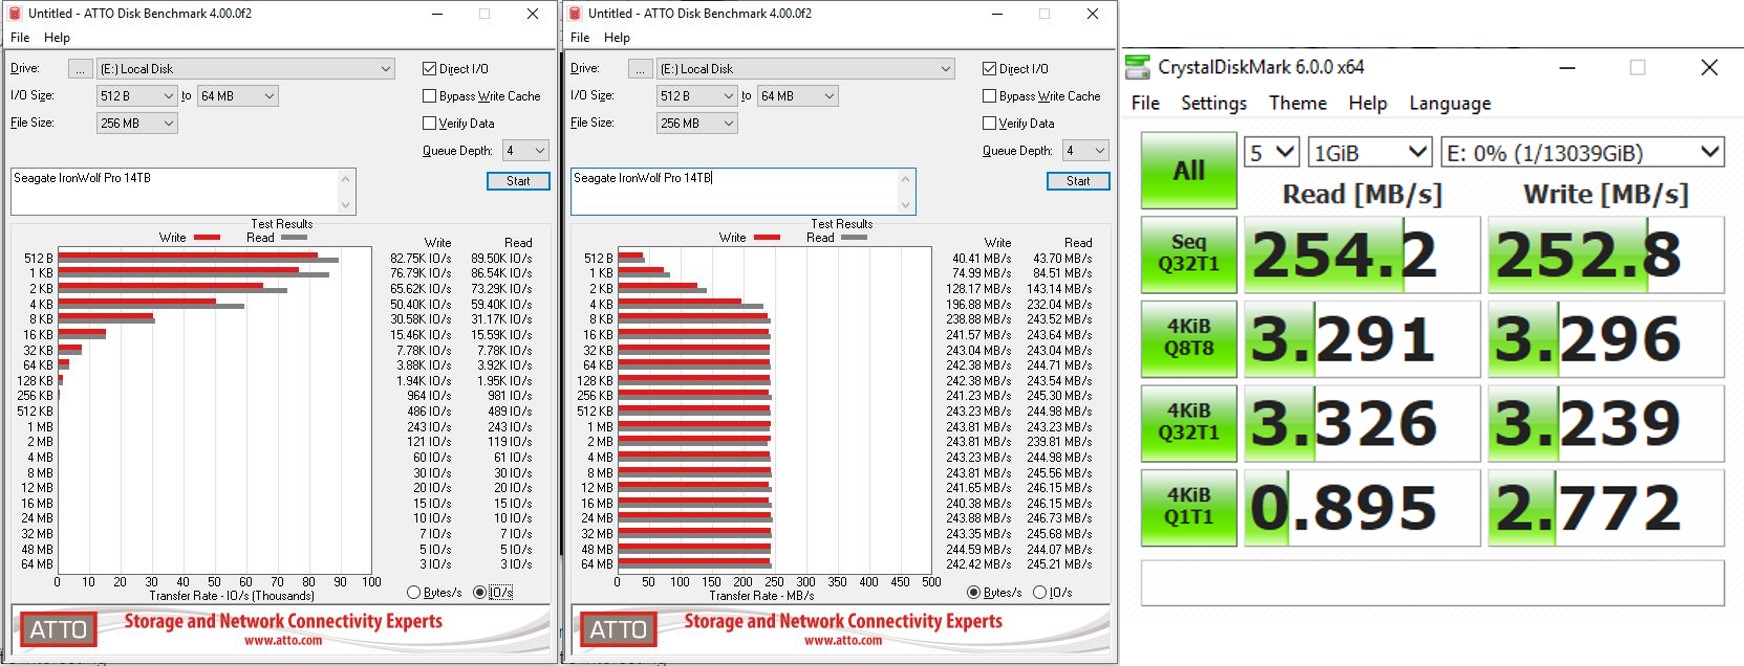The width and height of the screenshot is (1744, 666).
Task: Open the CrystalDiskMark Help menu
Action: 1368,103
